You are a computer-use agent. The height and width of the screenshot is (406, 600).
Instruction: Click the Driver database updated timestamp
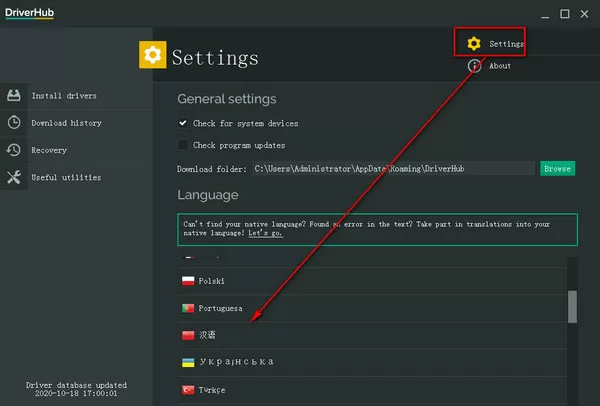(x=76, y=389)
